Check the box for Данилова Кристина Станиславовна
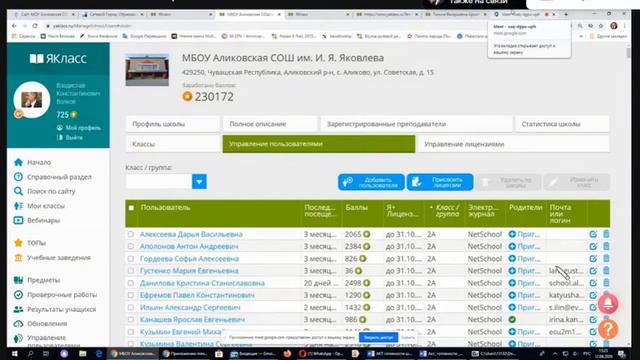This screenshot has width=640, height=360. (x=131, y=283)
